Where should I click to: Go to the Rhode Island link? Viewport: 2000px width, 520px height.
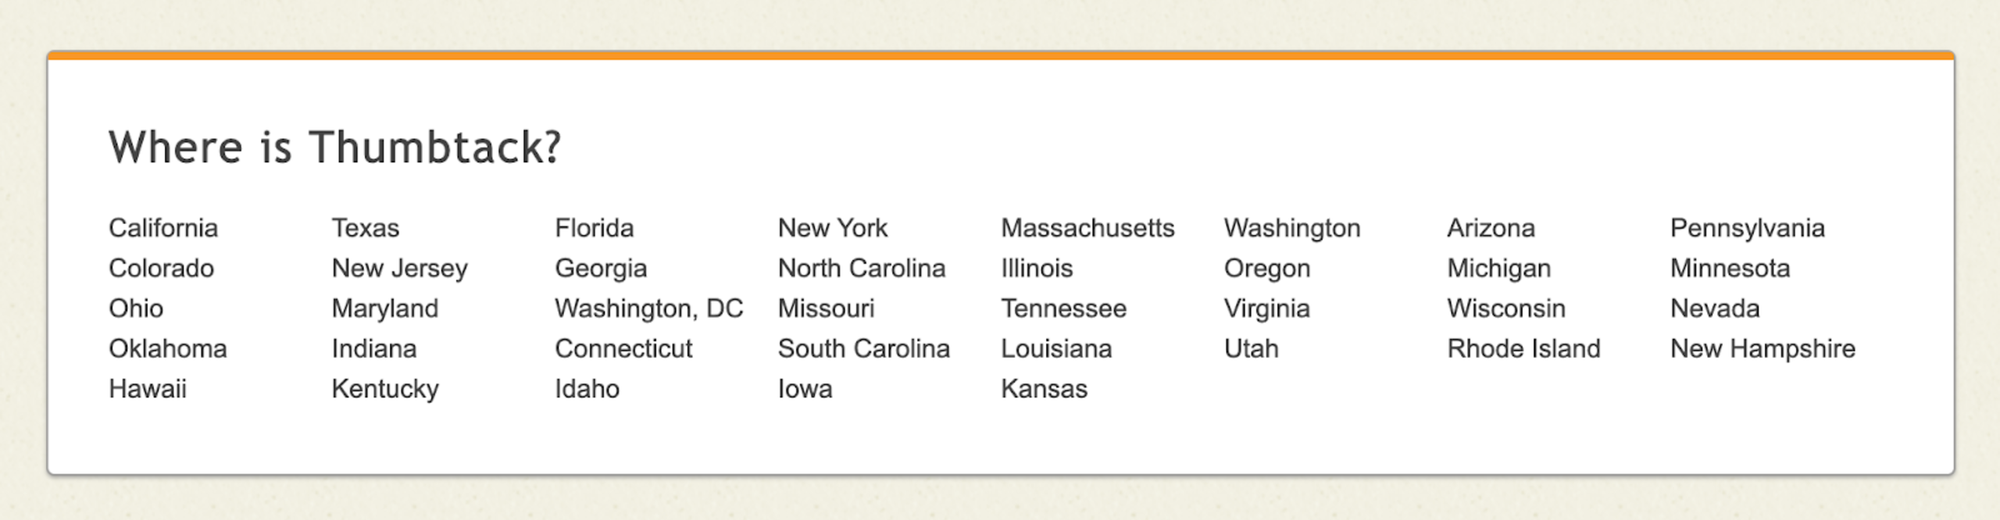(x=1523, y=348)
